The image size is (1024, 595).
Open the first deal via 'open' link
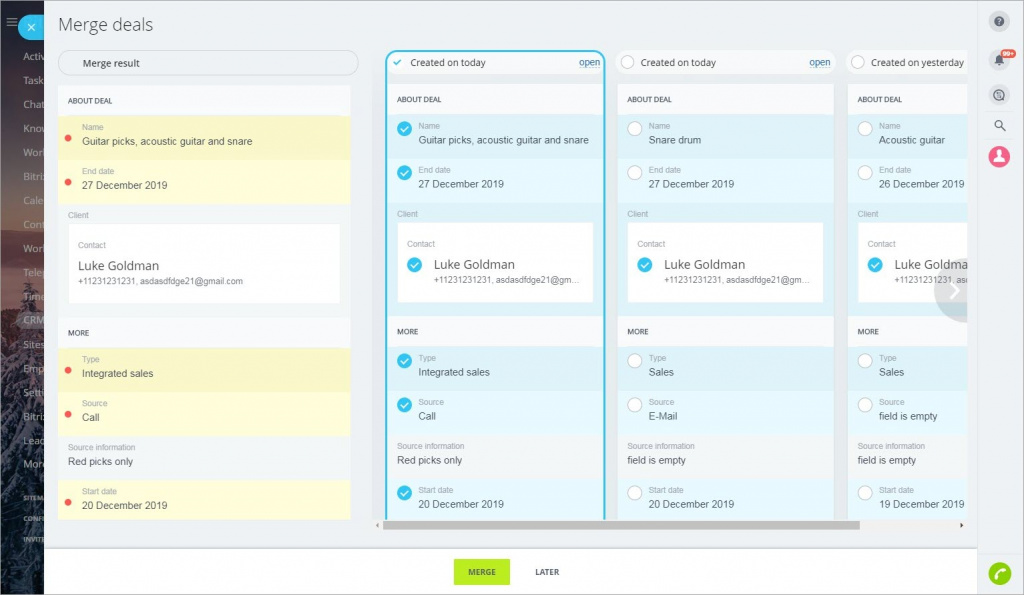tap(589, 62)
